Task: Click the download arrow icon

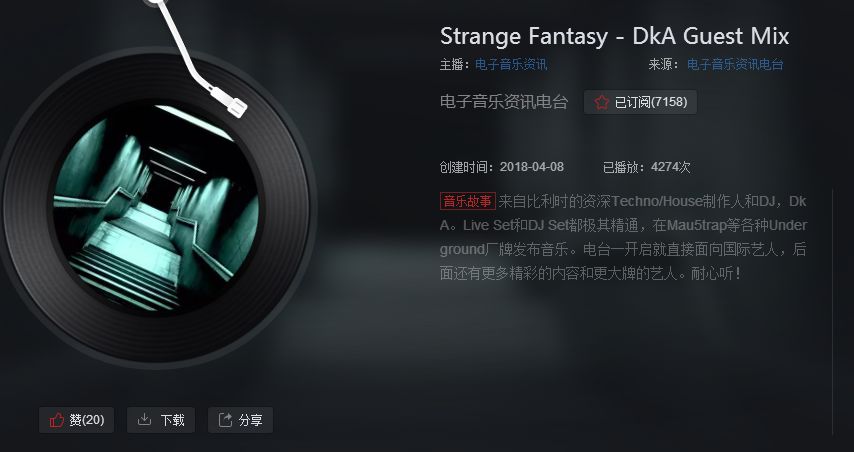Action: tap(144, 419)
